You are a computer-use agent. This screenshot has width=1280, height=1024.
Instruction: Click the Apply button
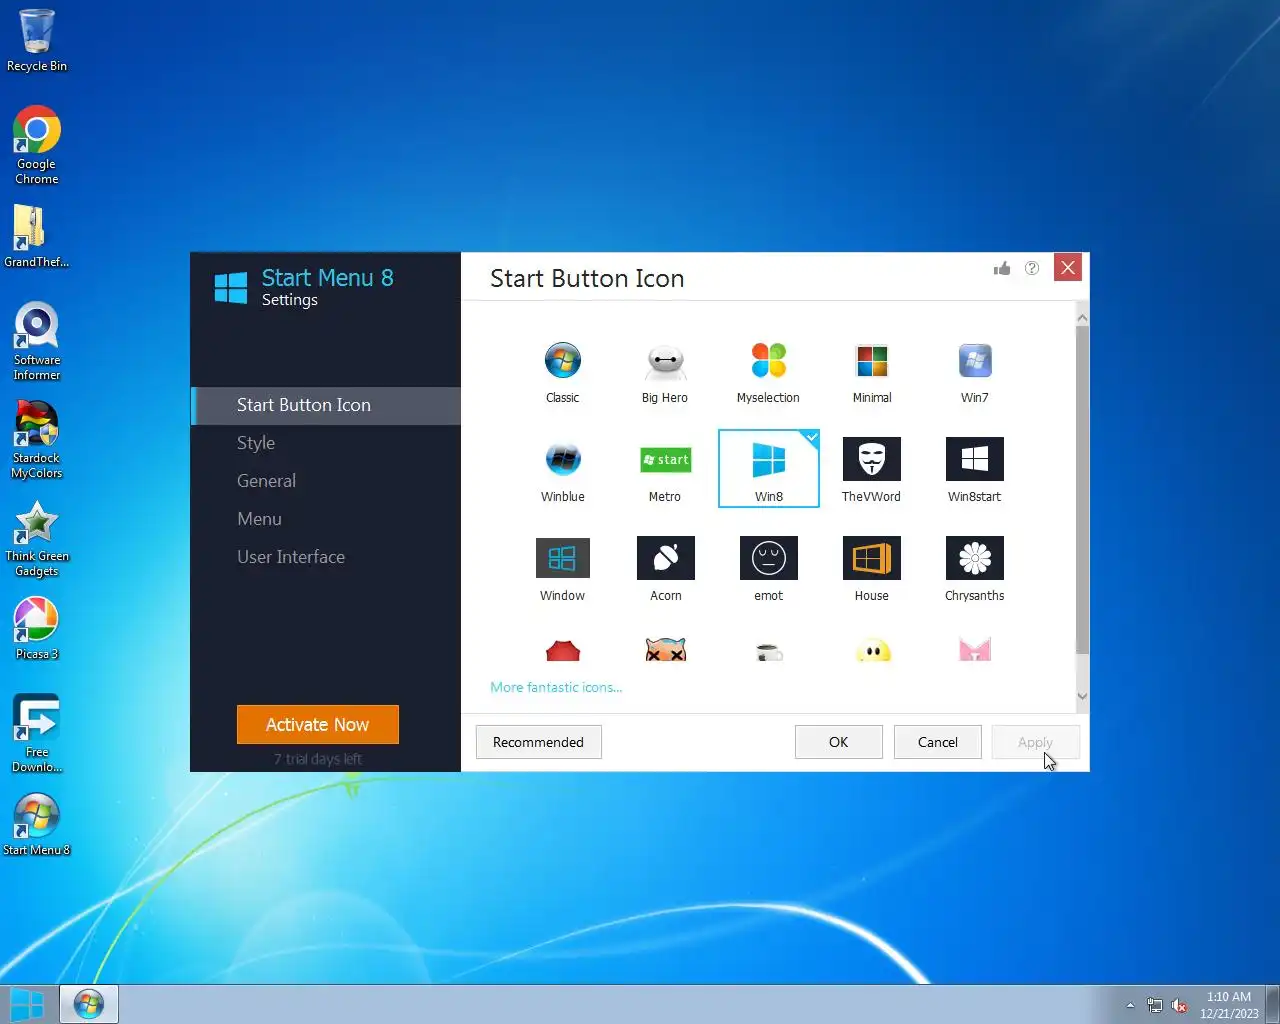point(1035,742)
